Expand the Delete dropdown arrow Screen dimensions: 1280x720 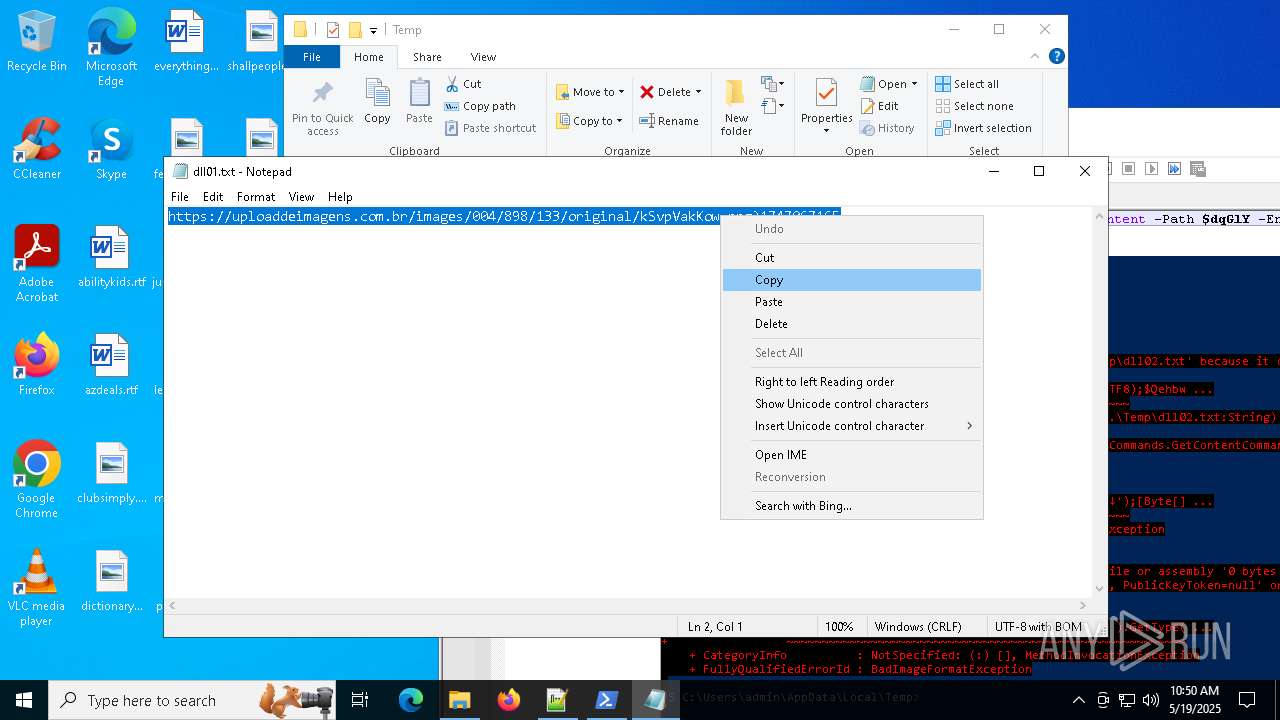(x=698, y=92)
